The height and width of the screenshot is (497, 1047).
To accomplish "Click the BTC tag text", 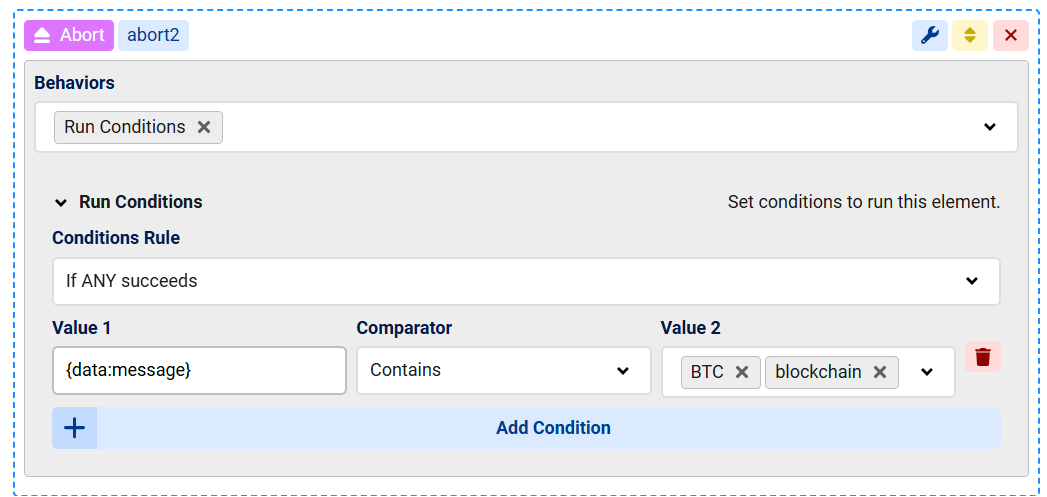I will click(707, 372).
